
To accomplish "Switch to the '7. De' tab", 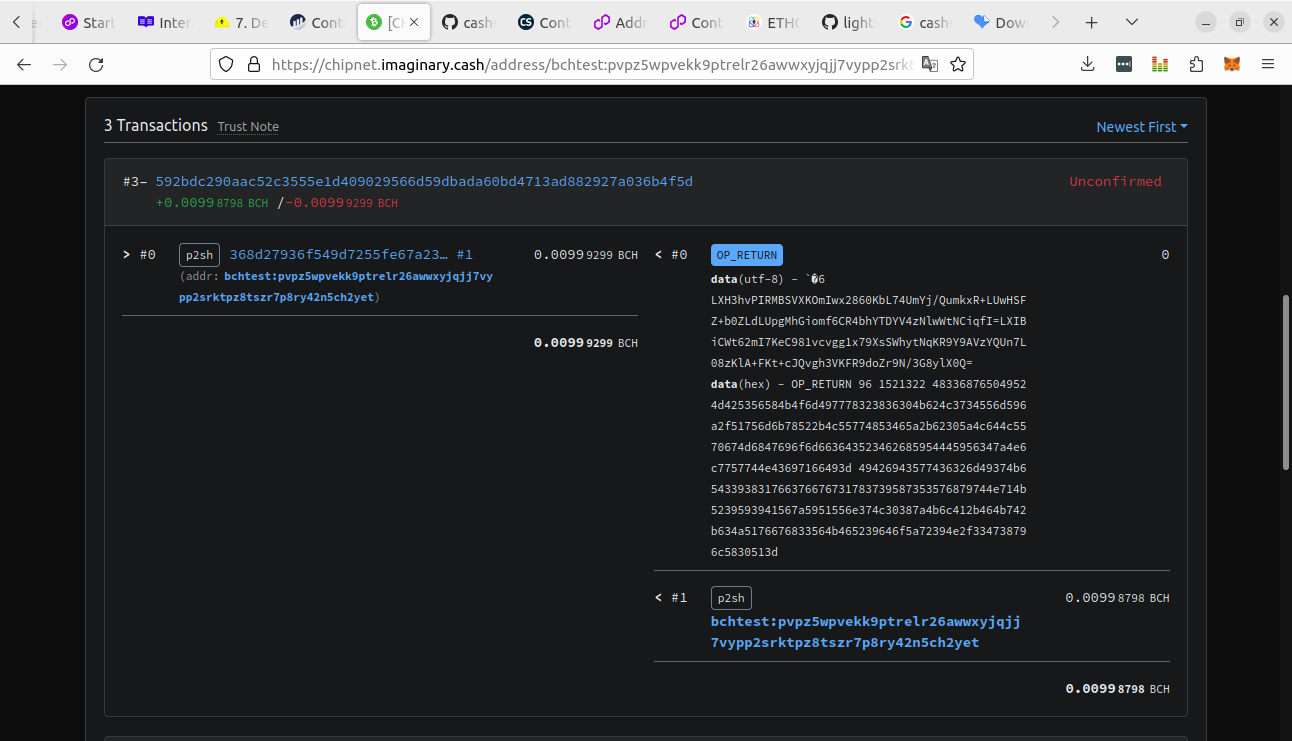I will [241, 22].
